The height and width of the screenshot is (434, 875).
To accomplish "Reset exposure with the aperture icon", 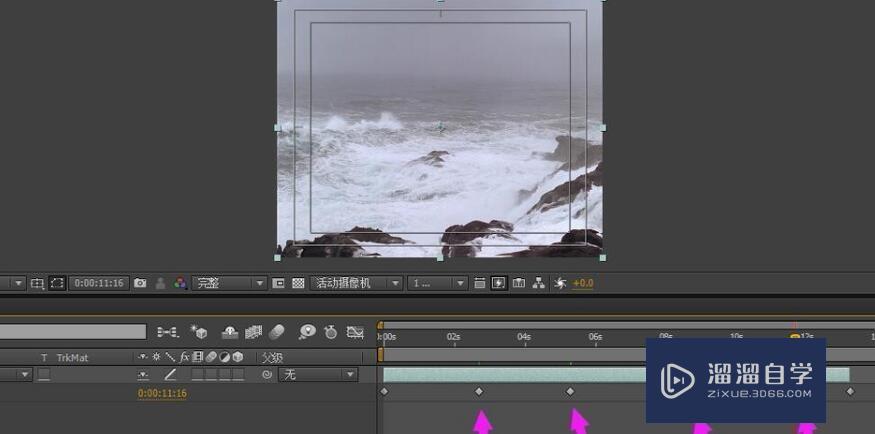I will 560,283.
